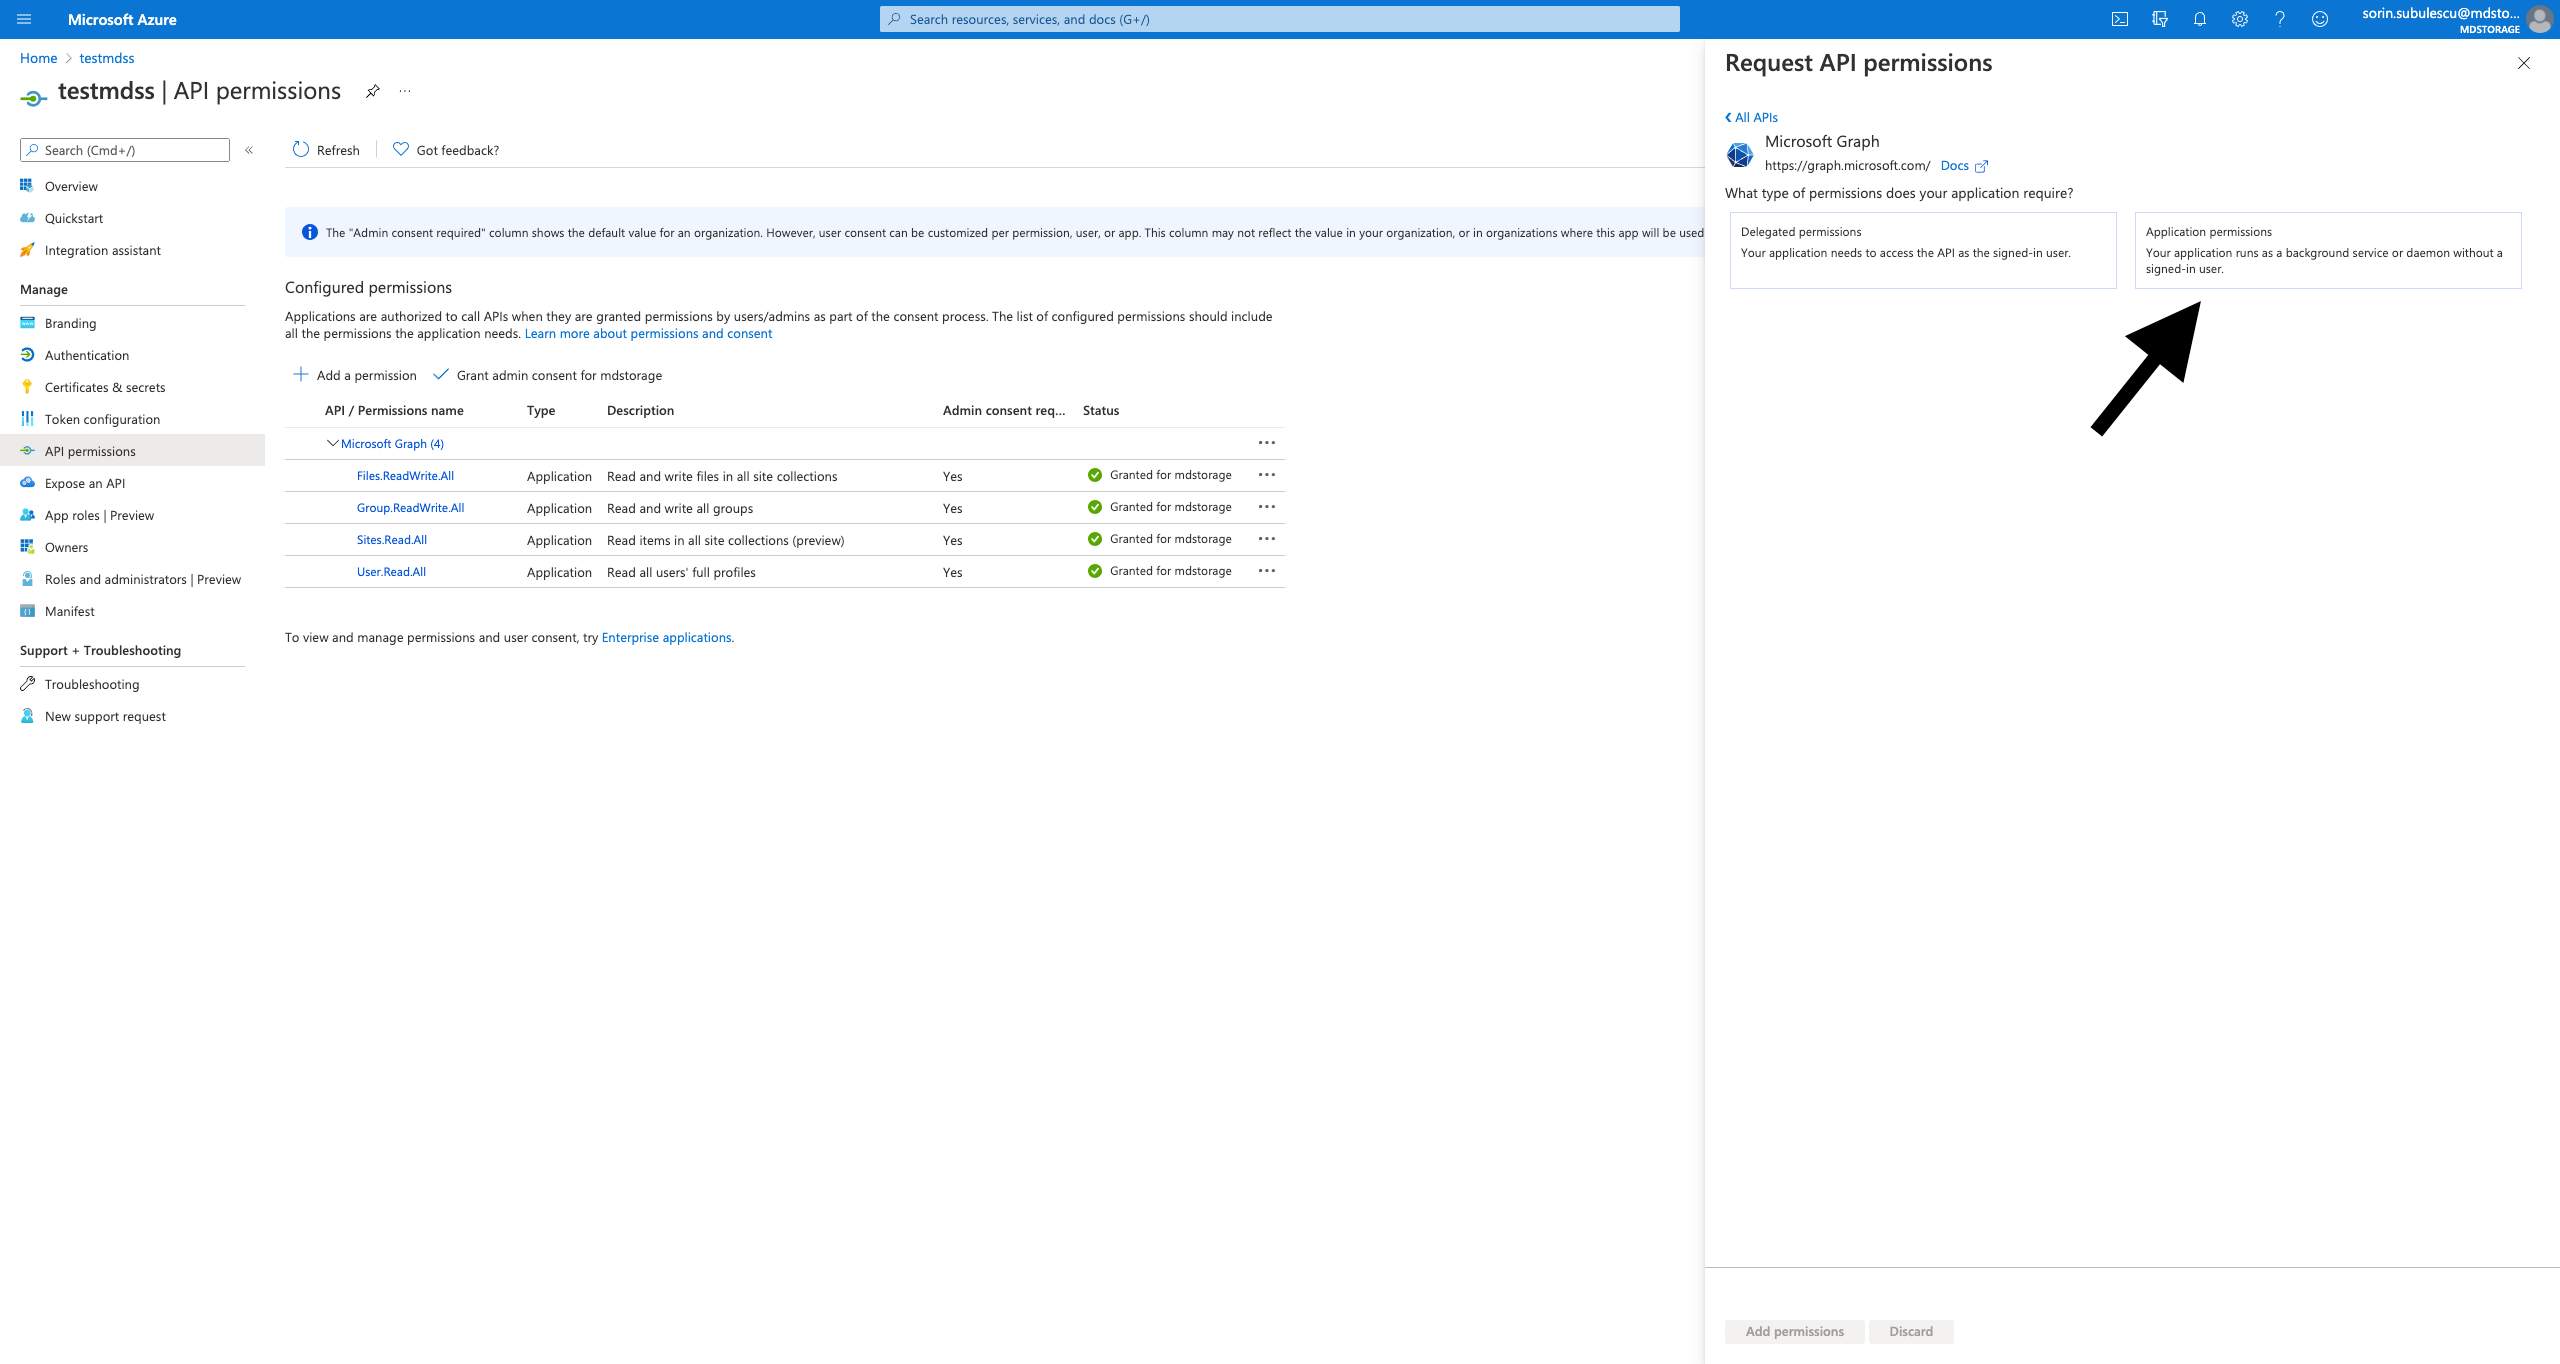Open Quickstart in left menu

132,218
